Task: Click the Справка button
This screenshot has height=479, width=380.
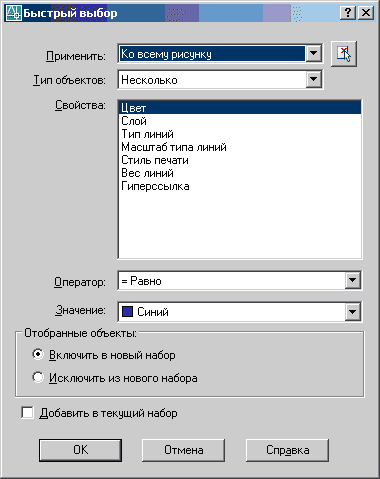Action: pyautogui.click(x=287, y=450)
